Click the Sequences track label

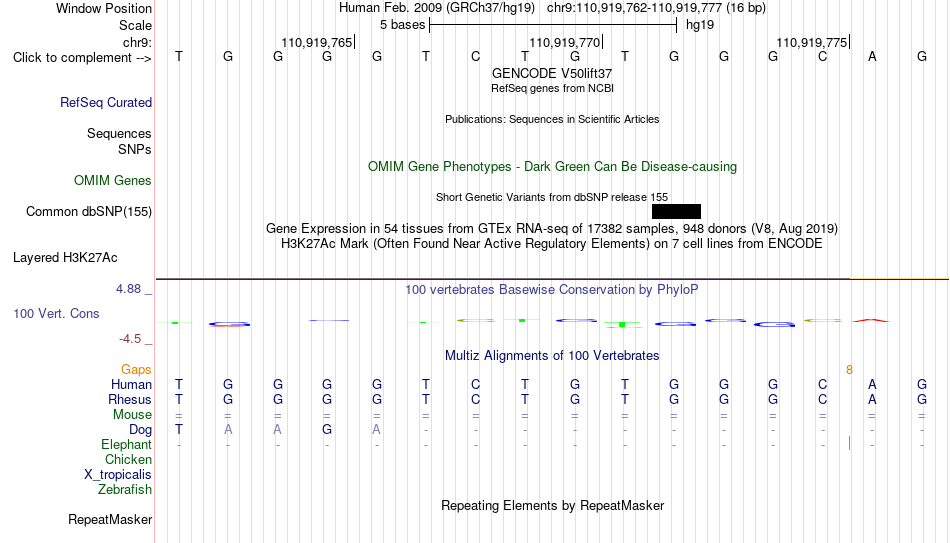[x=119, y=133]
